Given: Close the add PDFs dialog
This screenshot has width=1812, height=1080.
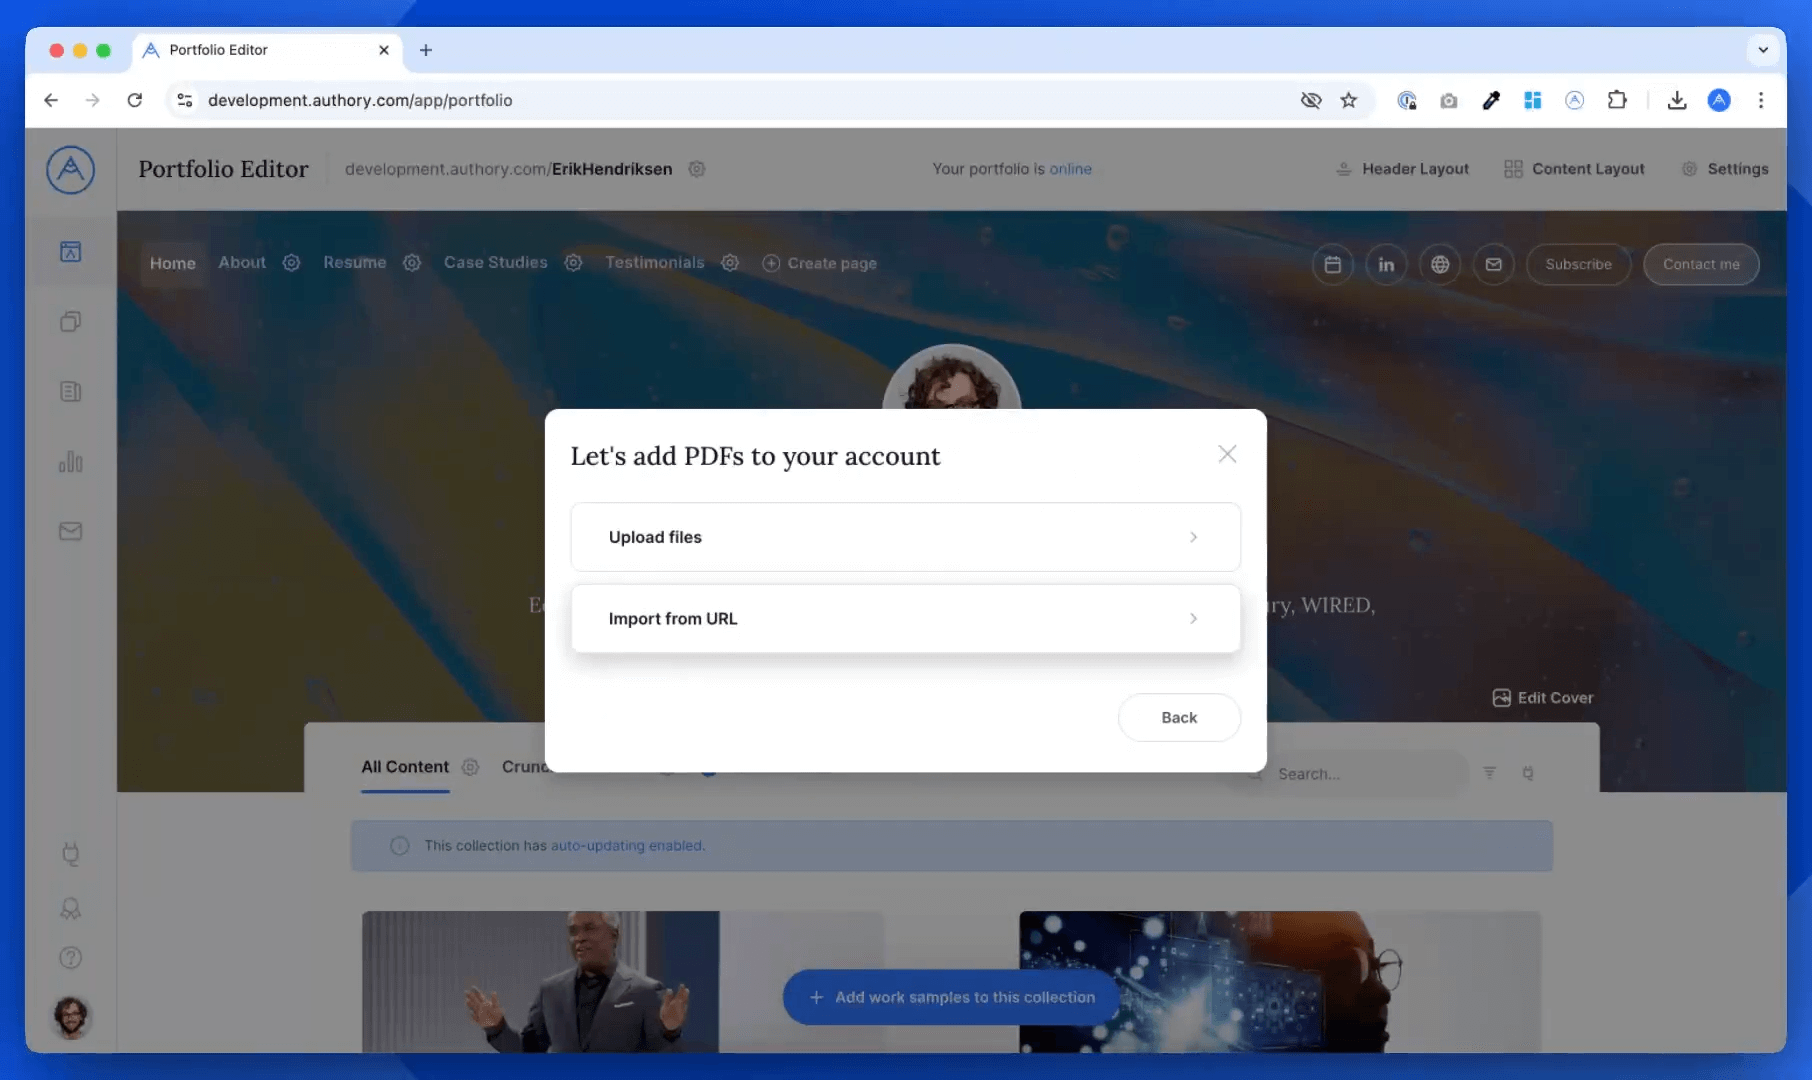Looking at the screenshot, I should point(1227,454).
